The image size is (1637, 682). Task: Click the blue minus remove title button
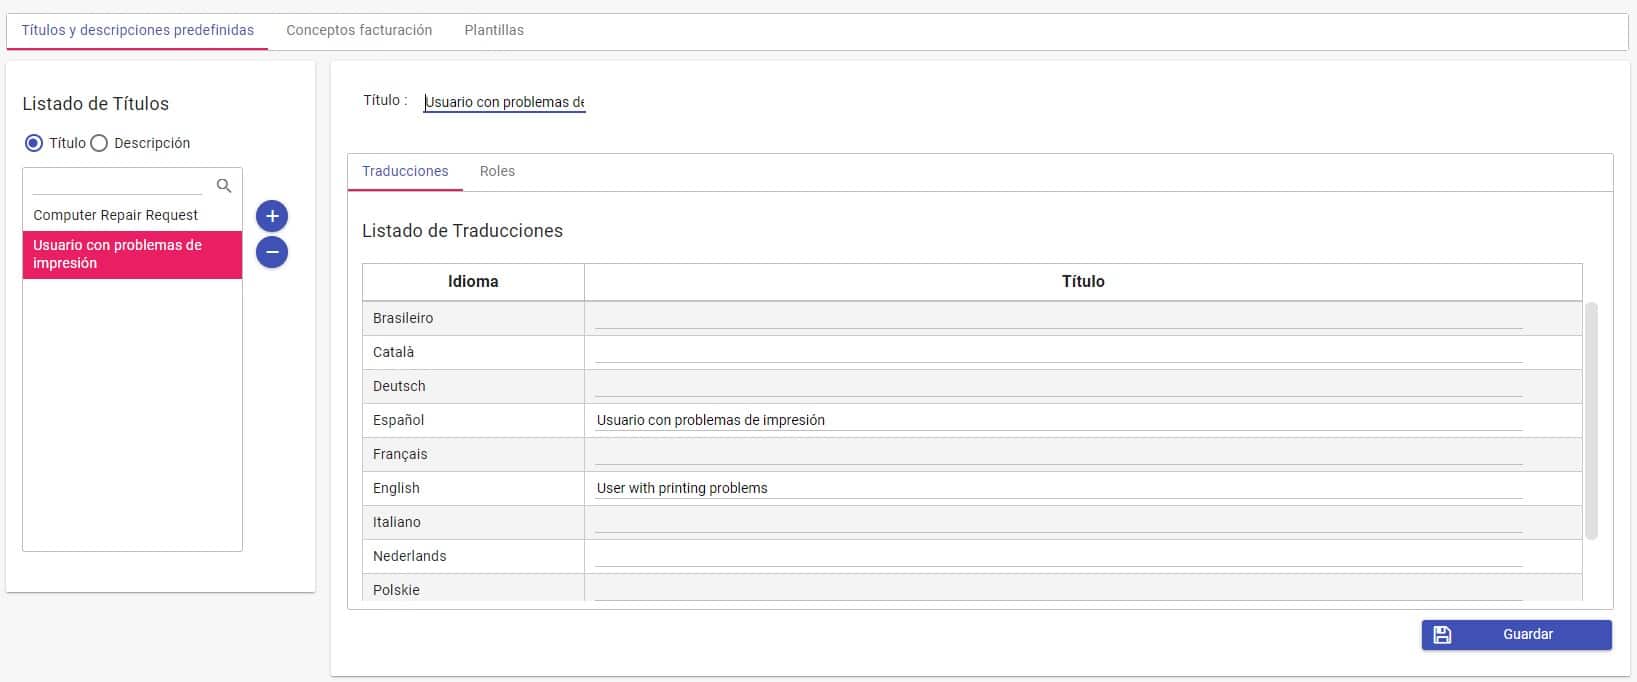(272, 252)
